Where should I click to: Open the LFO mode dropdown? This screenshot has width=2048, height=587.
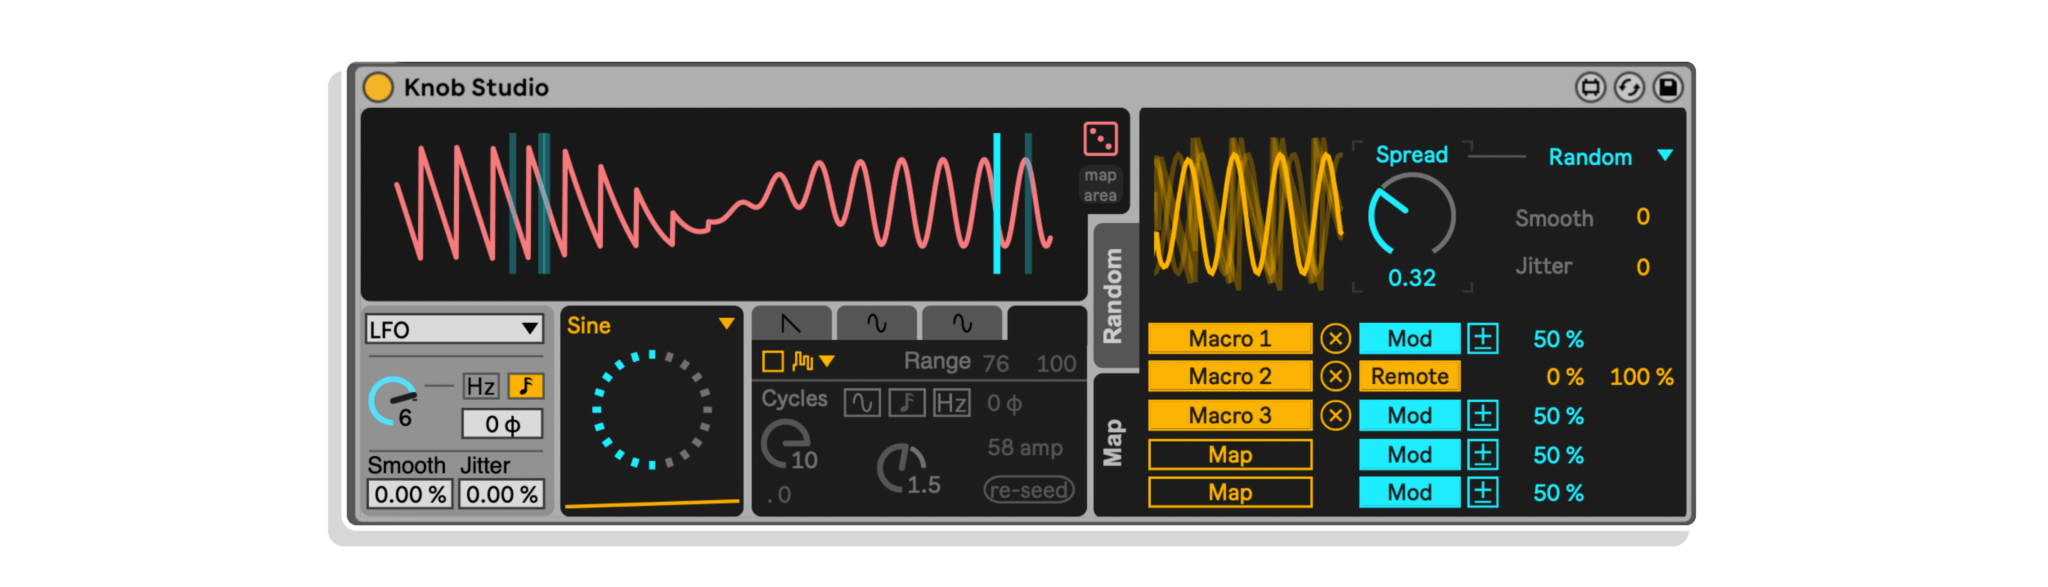(x=454, y=329)
